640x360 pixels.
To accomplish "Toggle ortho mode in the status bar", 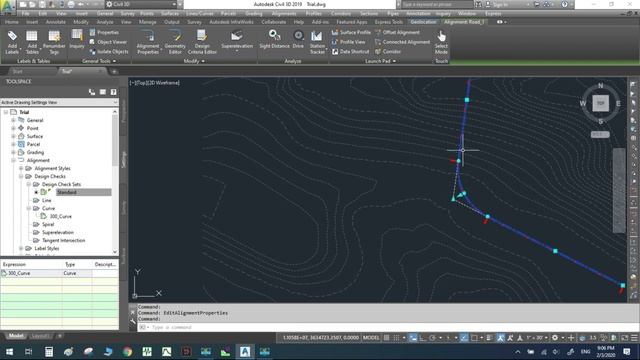I will 422,338.
